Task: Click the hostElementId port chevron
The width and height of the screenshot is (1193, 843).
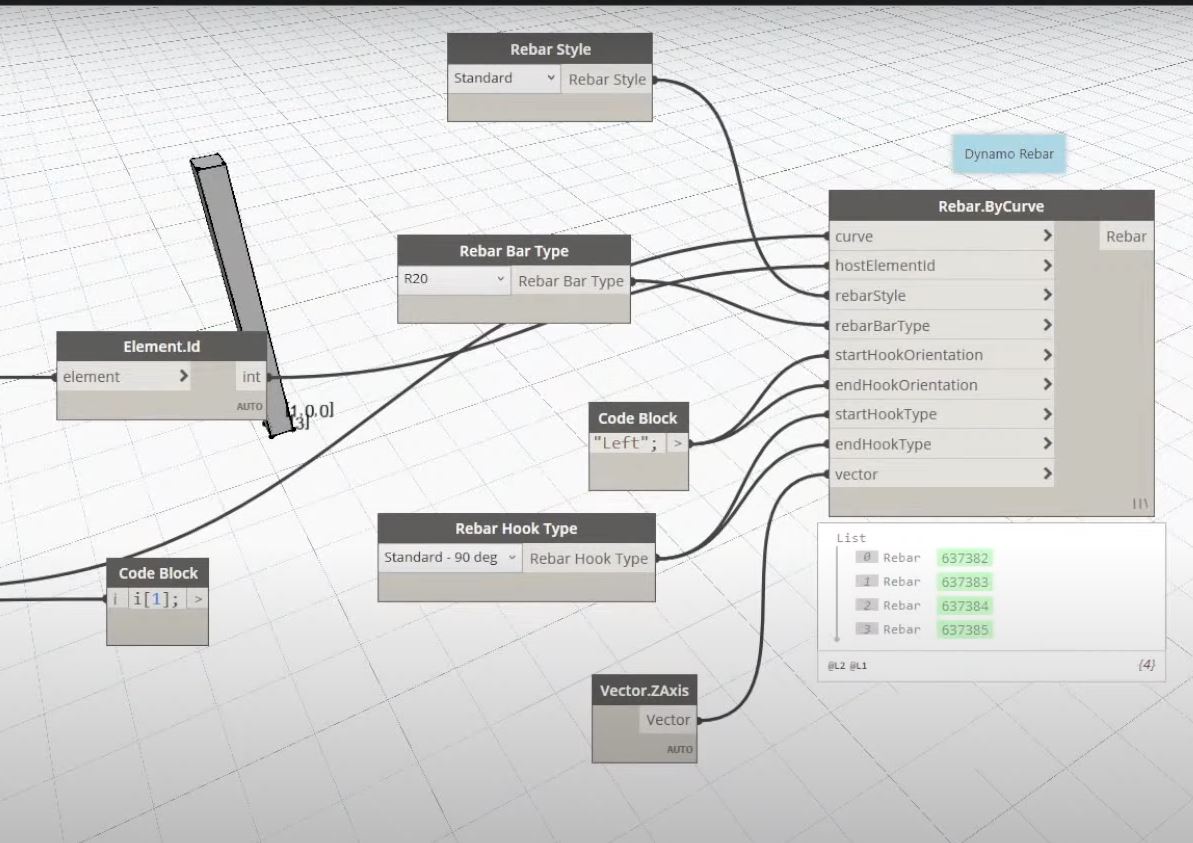Action: [x=1047, y=266]
